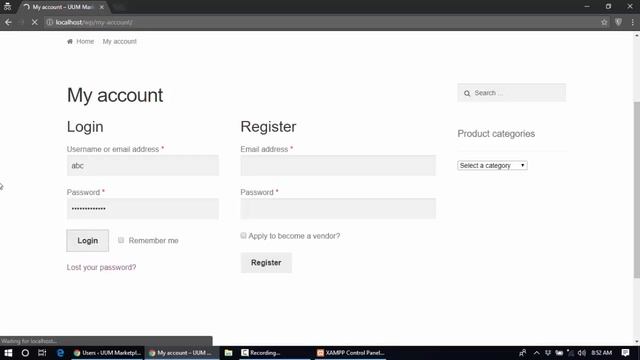
Task: Click the Register button
Action: coord(266,262)
